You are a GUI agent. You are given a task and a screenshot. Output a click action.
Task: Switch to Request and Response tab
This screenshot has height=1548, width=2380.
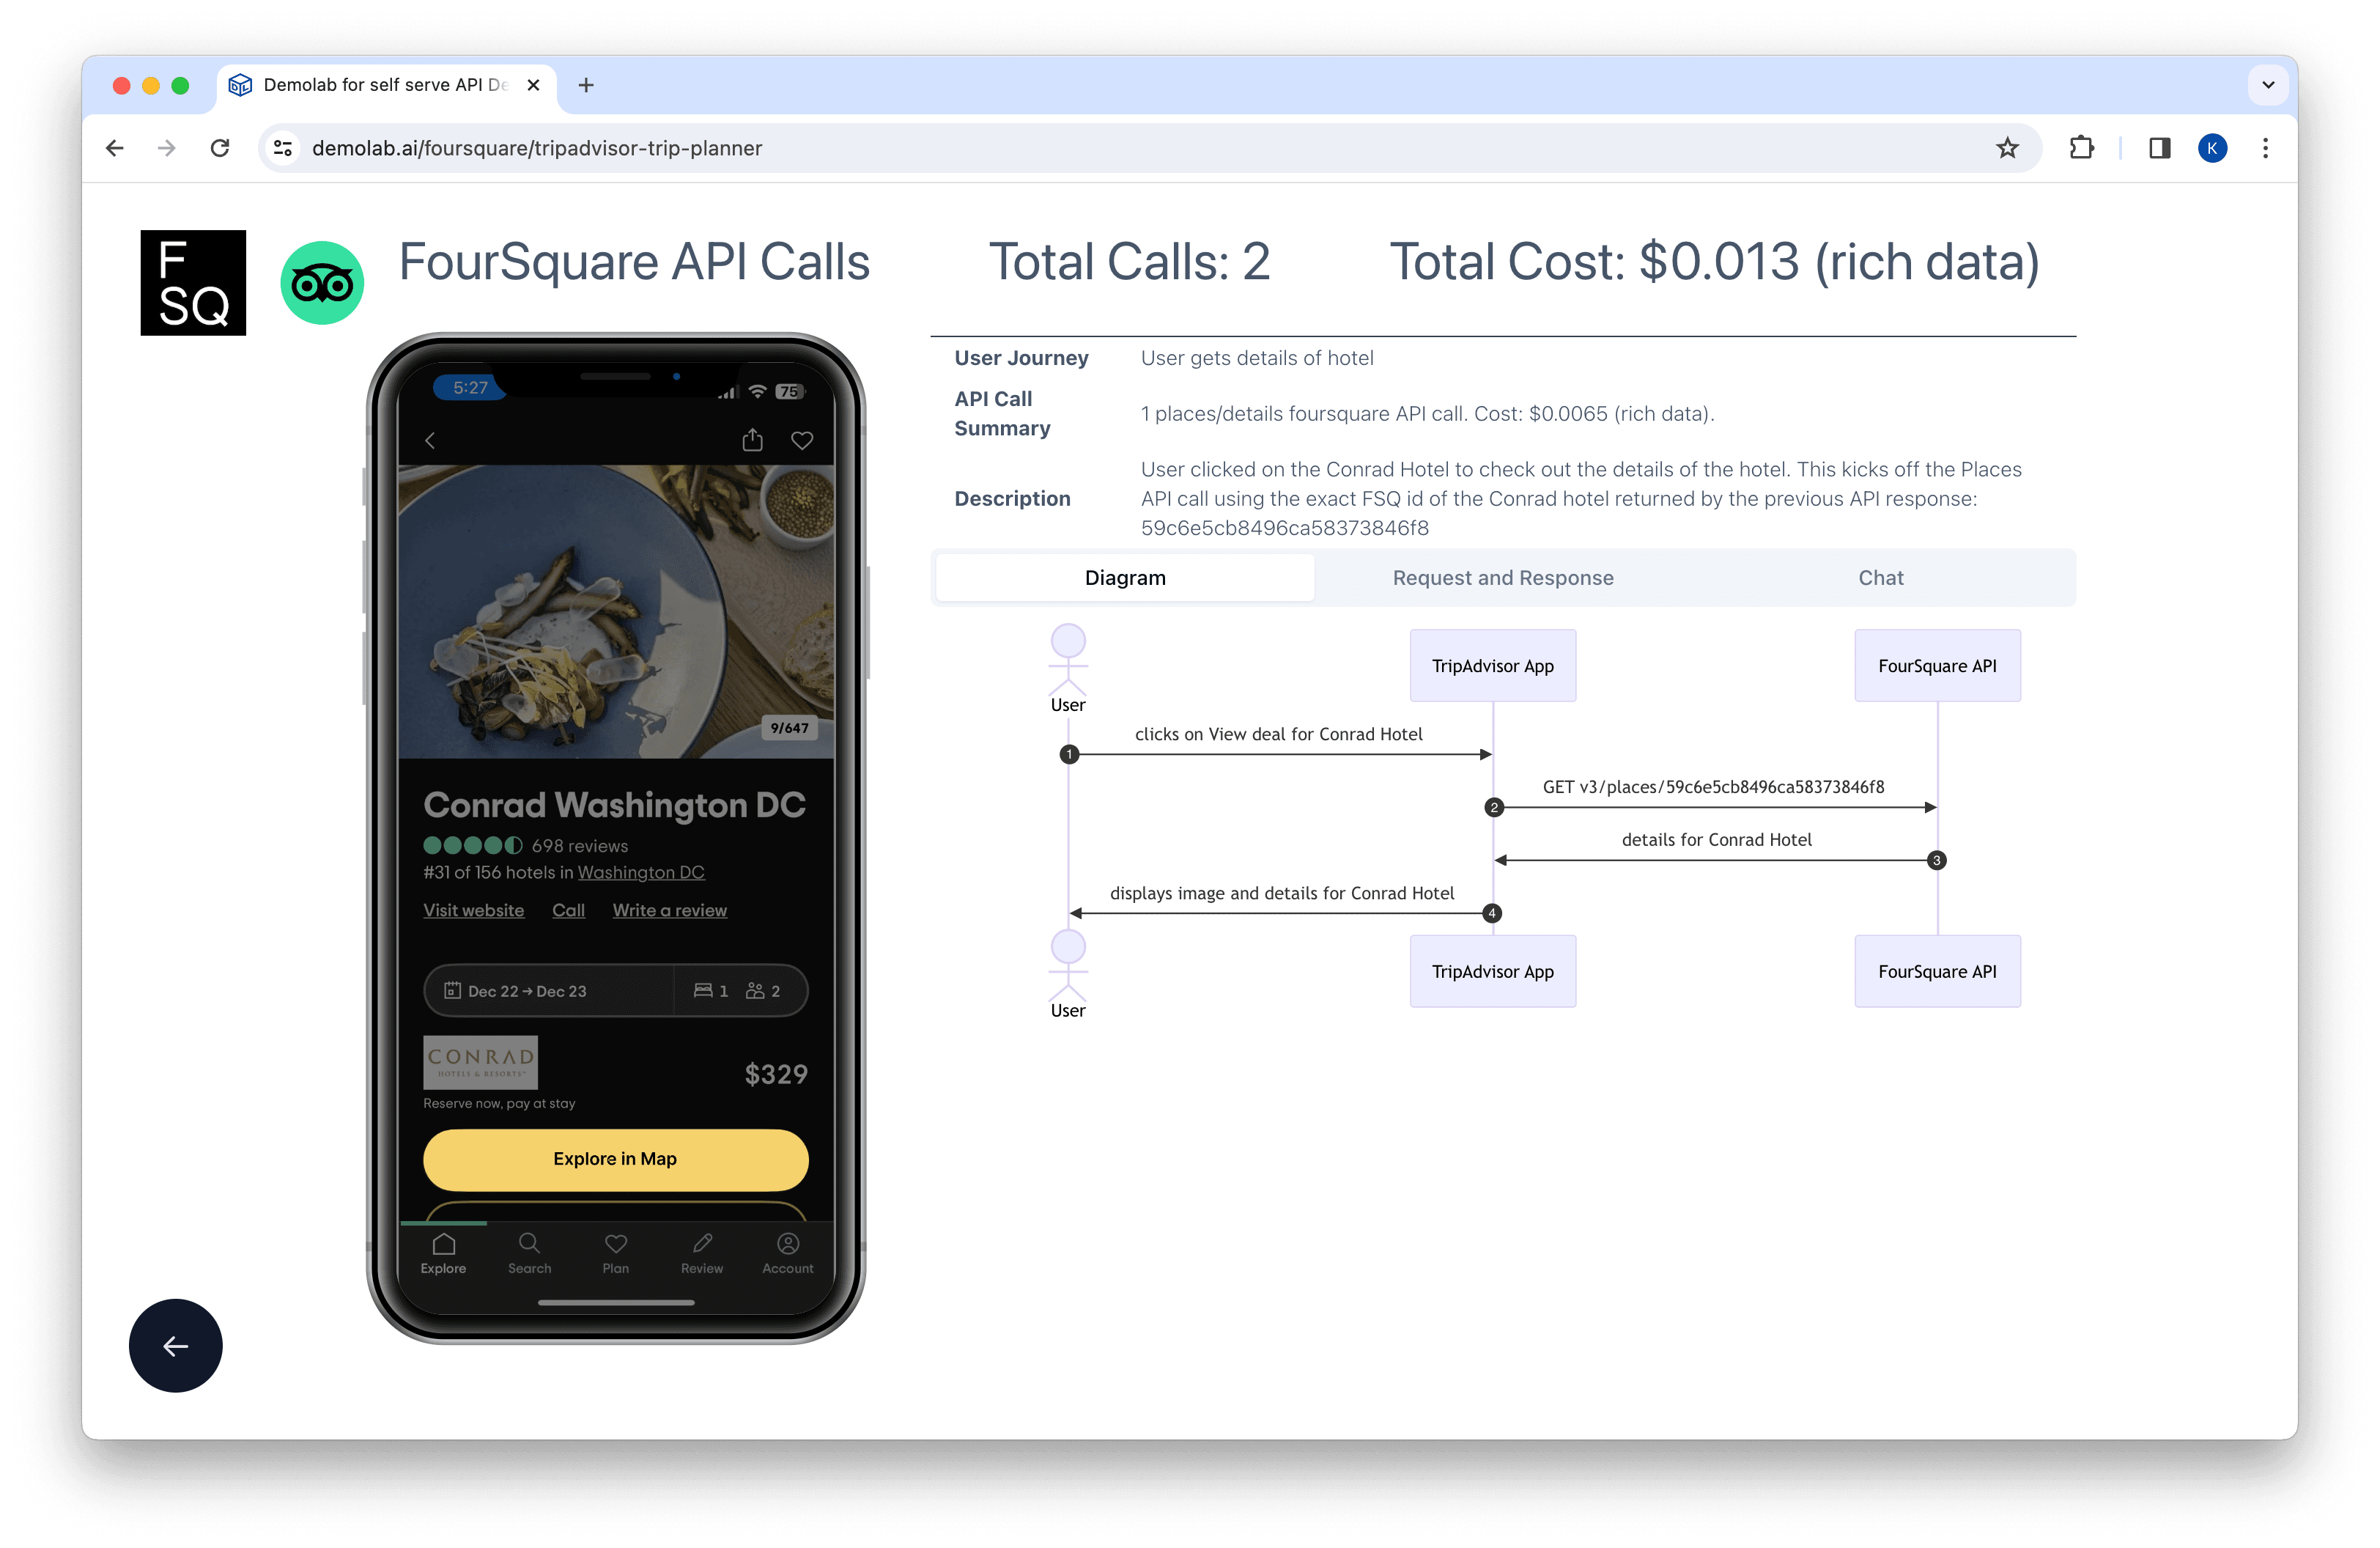point(1503,577)
